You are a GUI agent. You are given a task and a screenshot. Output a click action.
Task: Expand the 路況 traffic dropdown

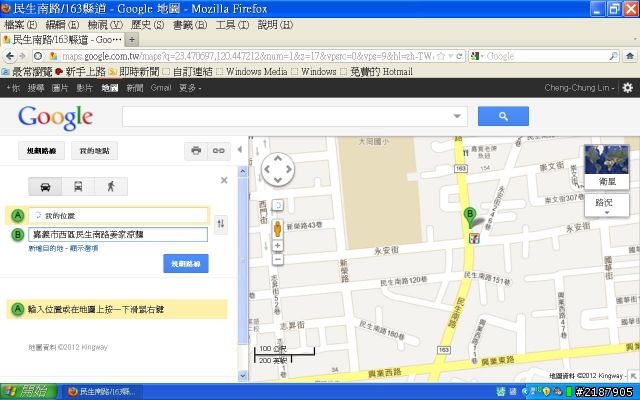607,205
